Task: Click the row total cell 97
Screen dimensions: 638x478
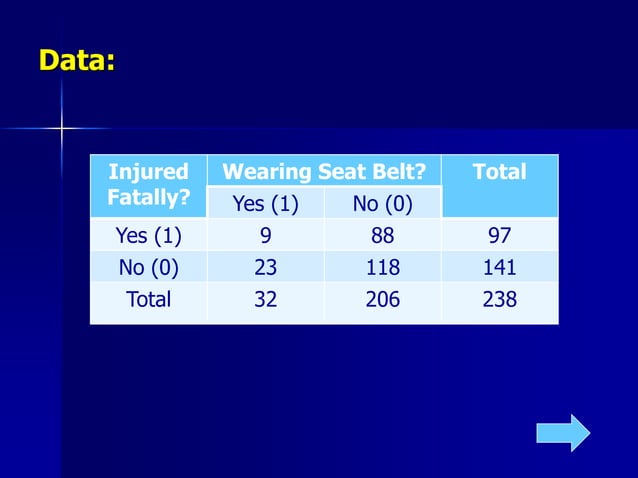Action: 499,236
